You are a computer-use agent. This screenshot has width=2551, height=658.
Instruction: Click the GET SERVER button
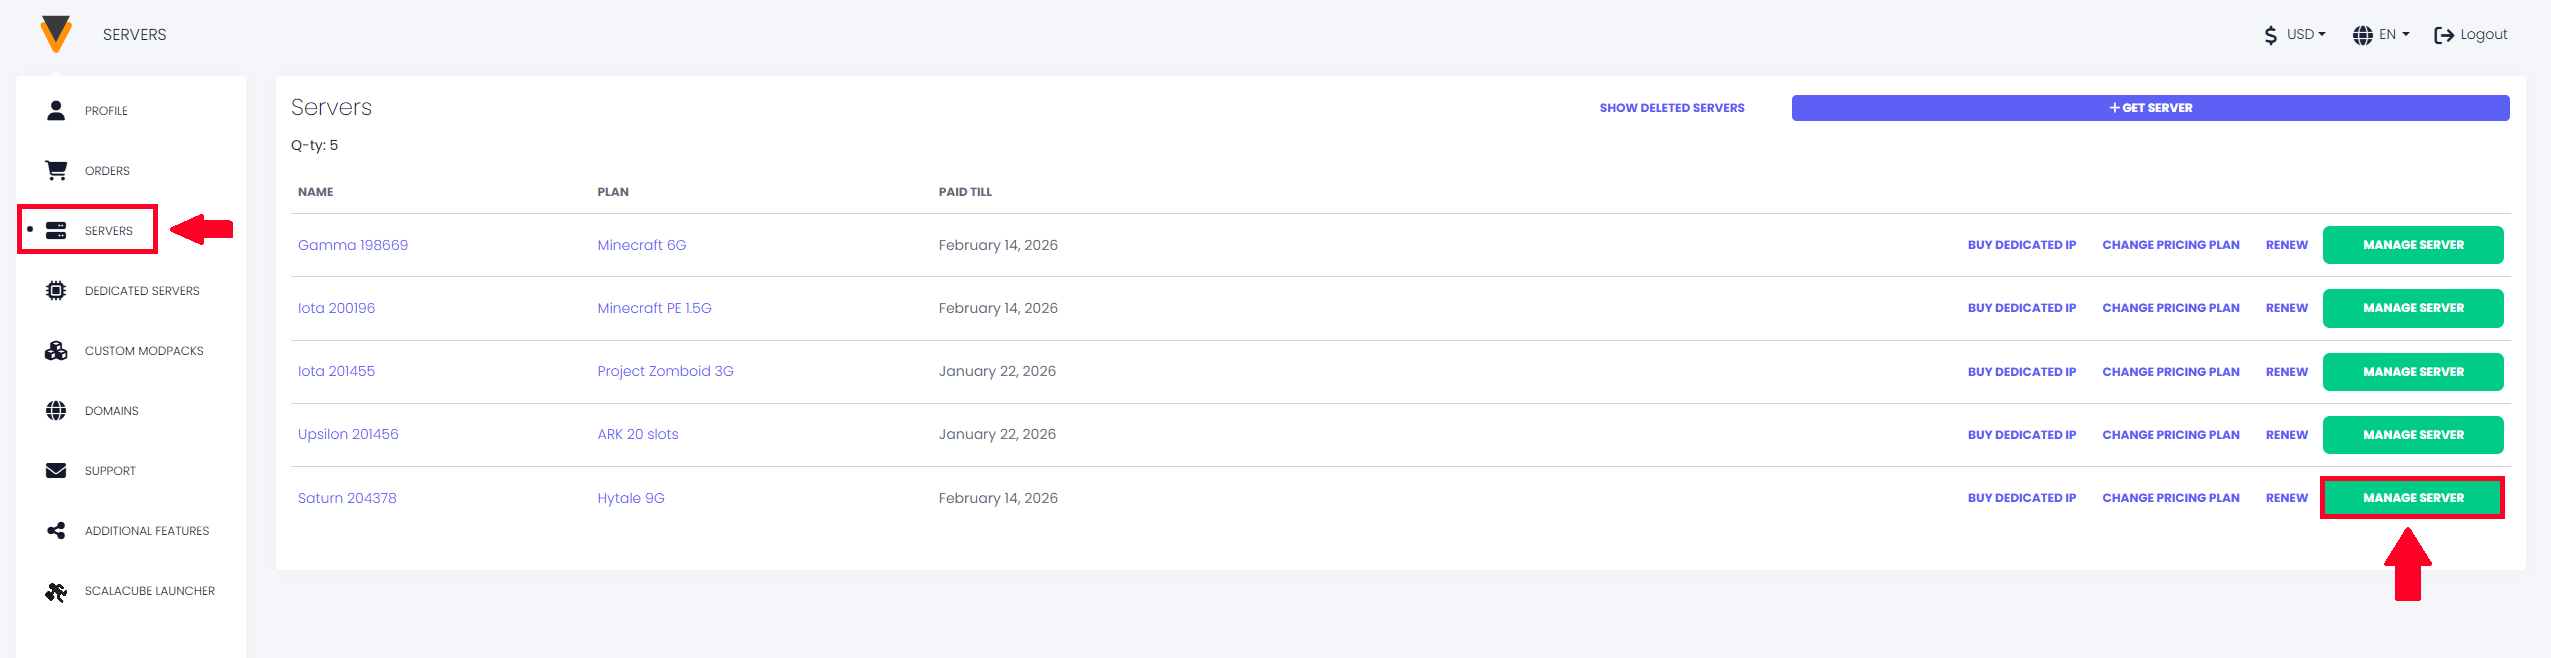tap(2150, 107)
